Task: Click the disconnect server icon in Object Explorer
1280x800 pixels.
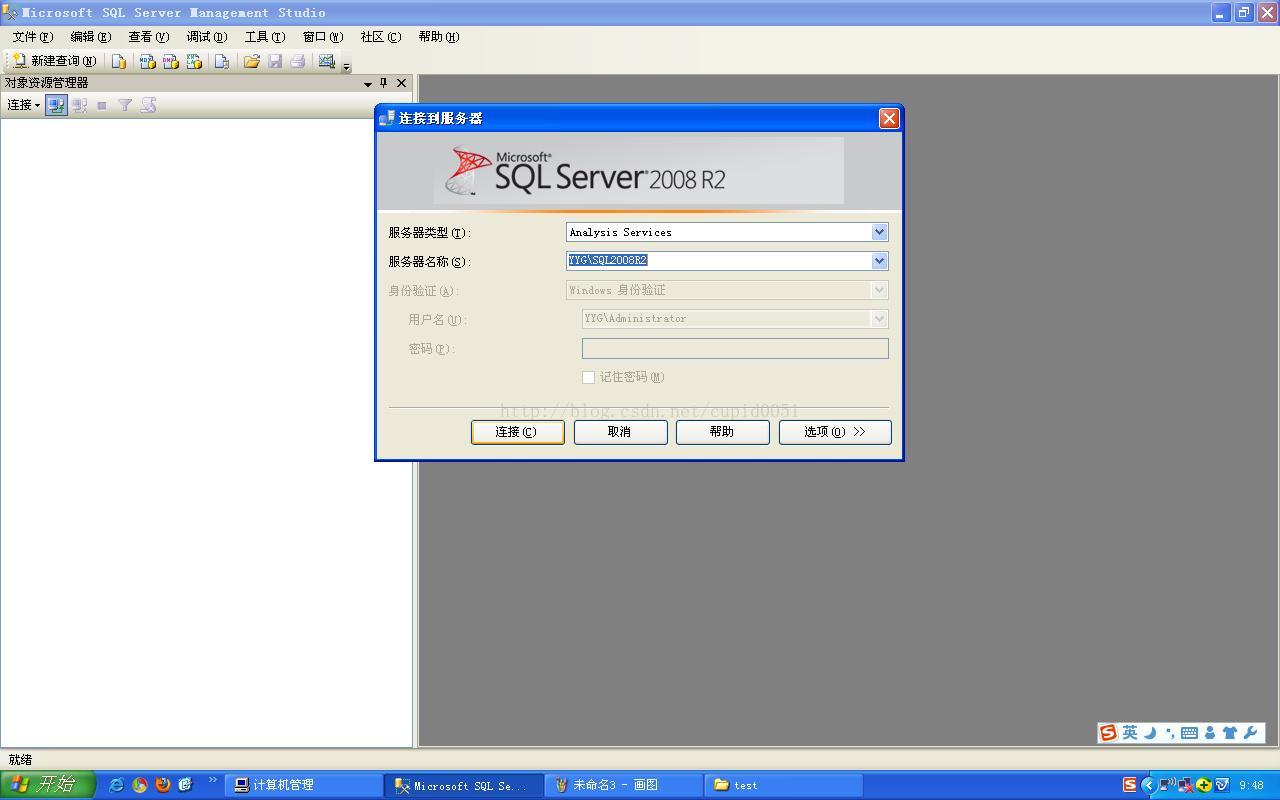Action: pos(79,105)
